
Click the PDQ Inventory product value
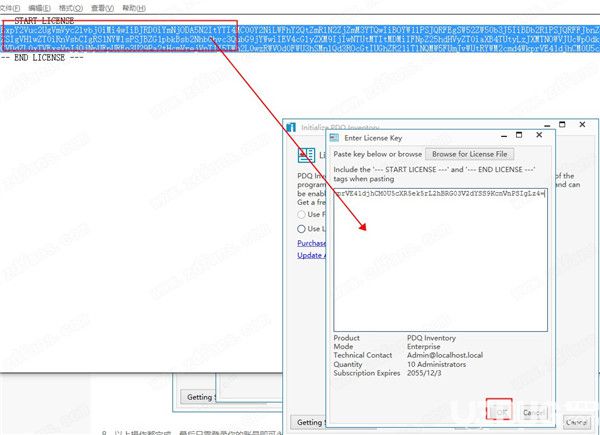[x=431, y=338]
